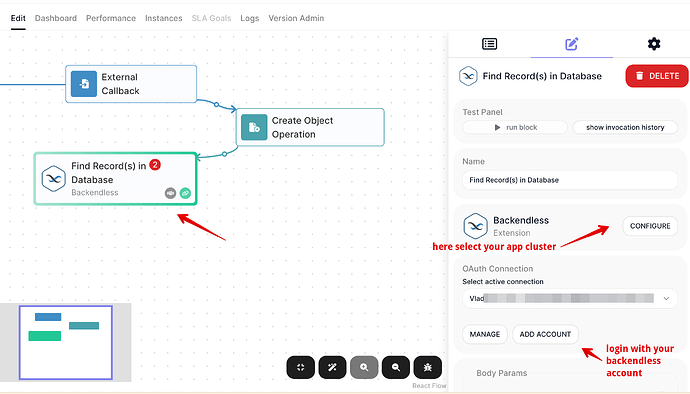This screenshot has width=690, height=394.
Task: Select the External Callback node
Action: [131, 84]
